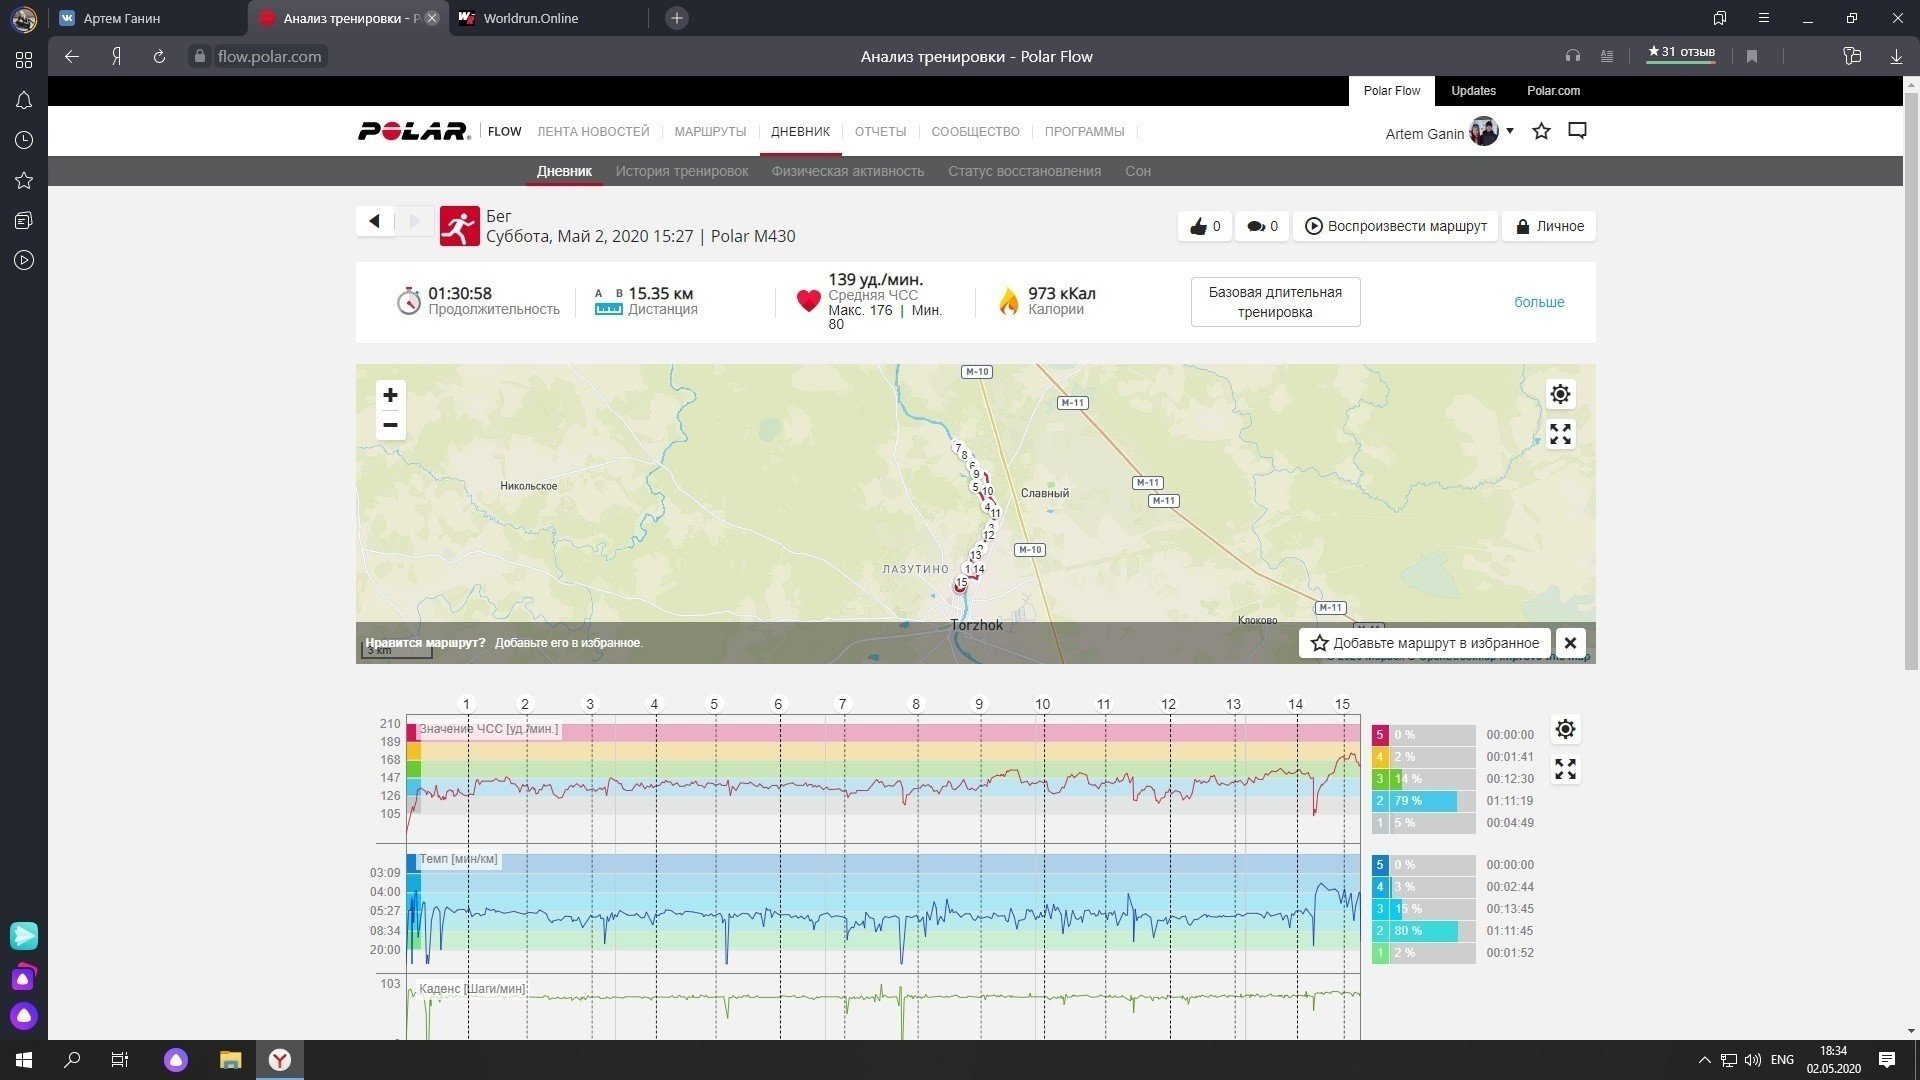The image size is (1920, 1080).
Task: Select Физическая активность sub-tab
Action: [x=847, y=171]
